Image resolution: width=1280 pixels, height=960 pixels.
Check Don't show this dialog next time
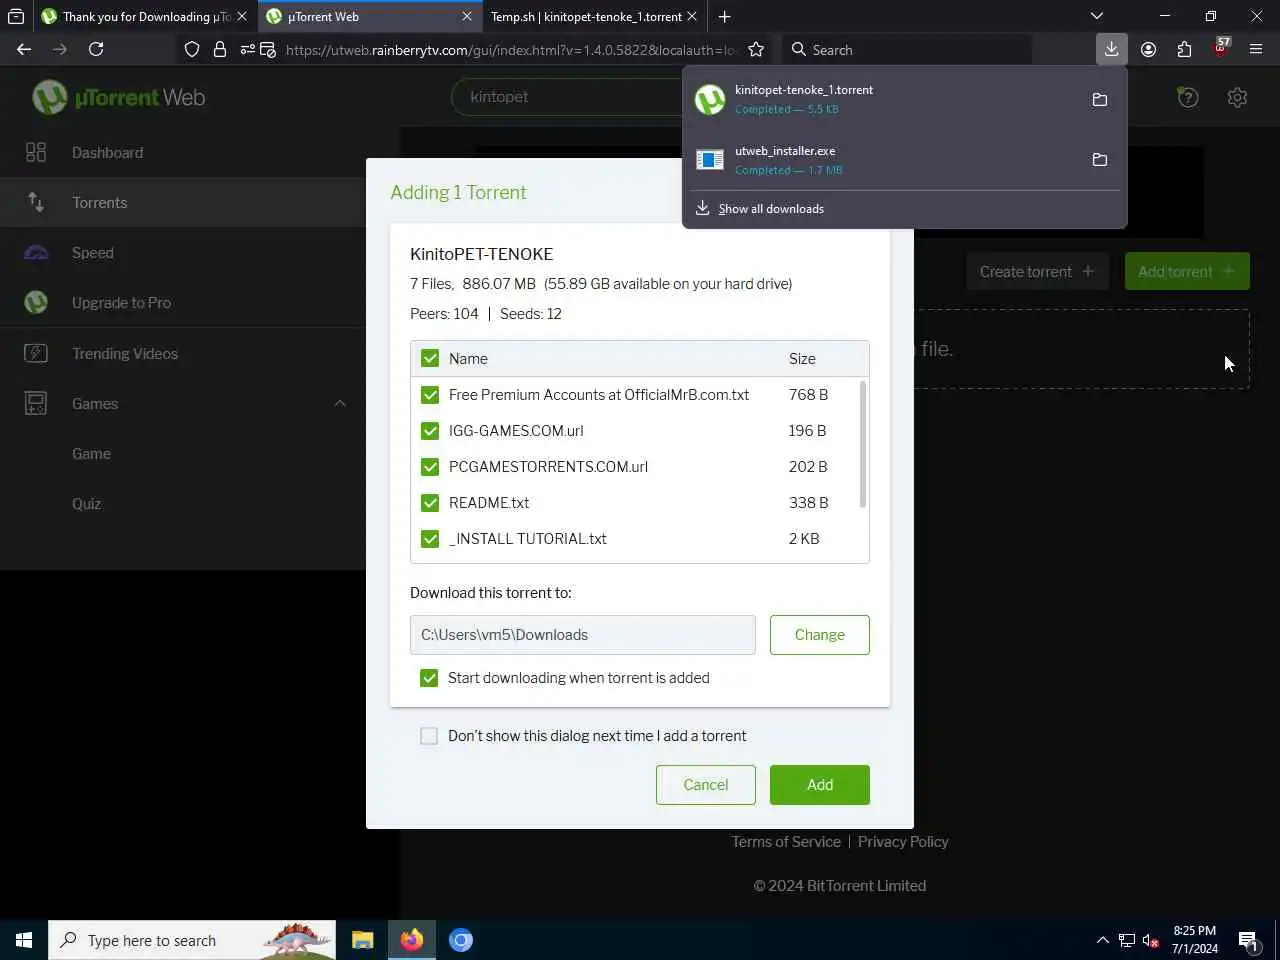coord(429,736)
